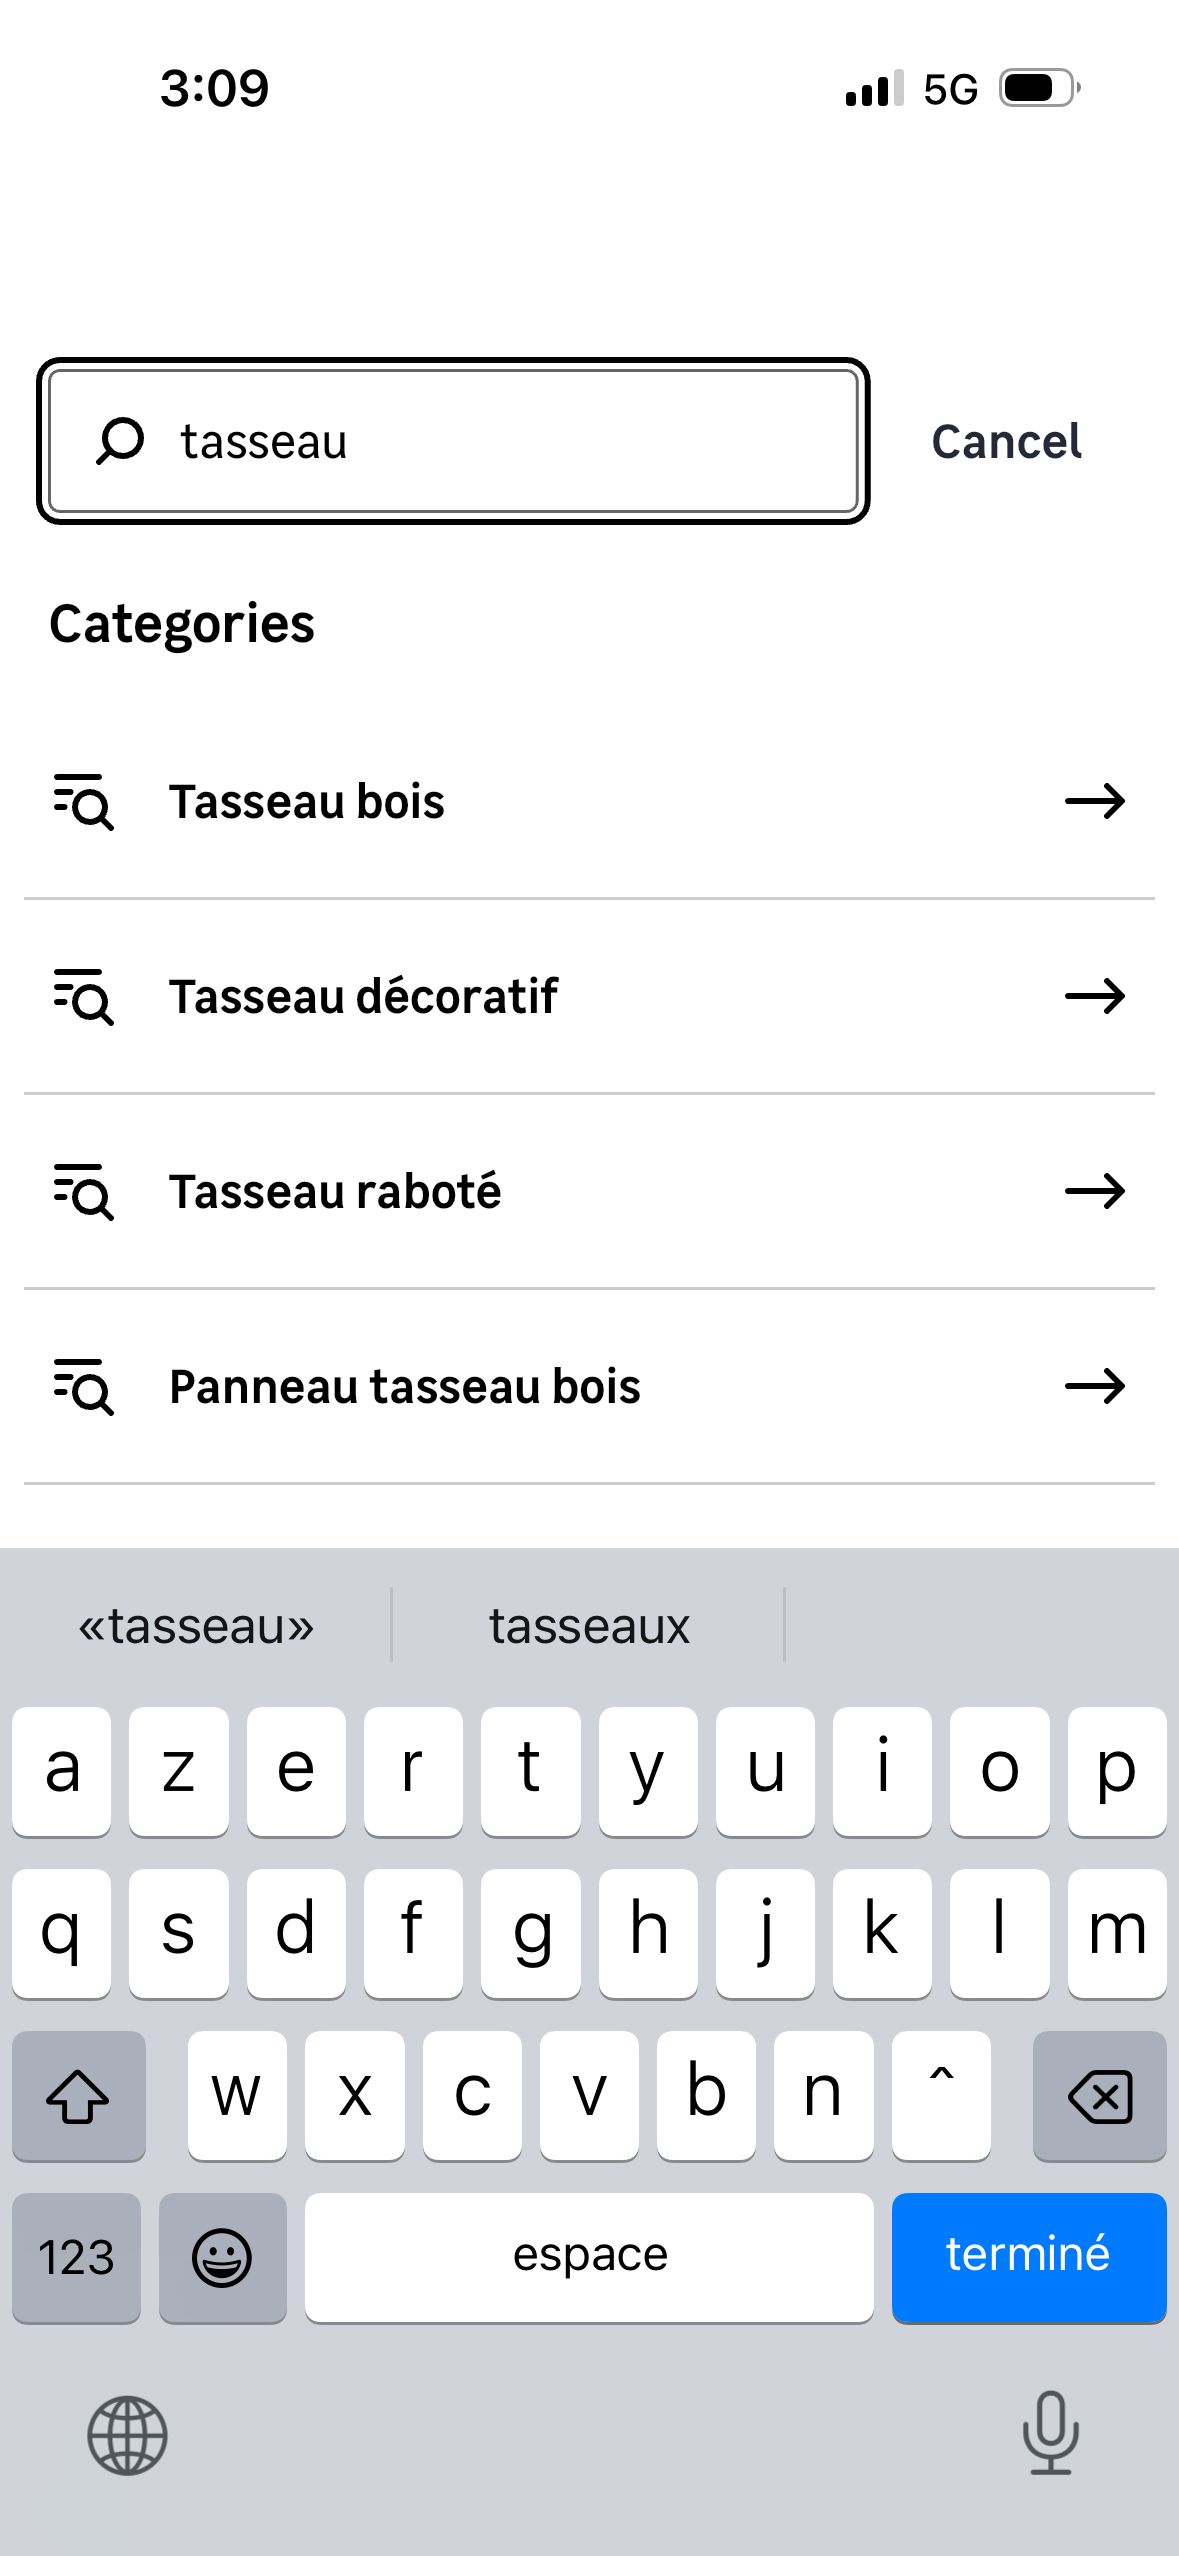Open Tasseau raboté category arrow
Screen dimensions: 1179x2556
[x=1095, y=1191]
